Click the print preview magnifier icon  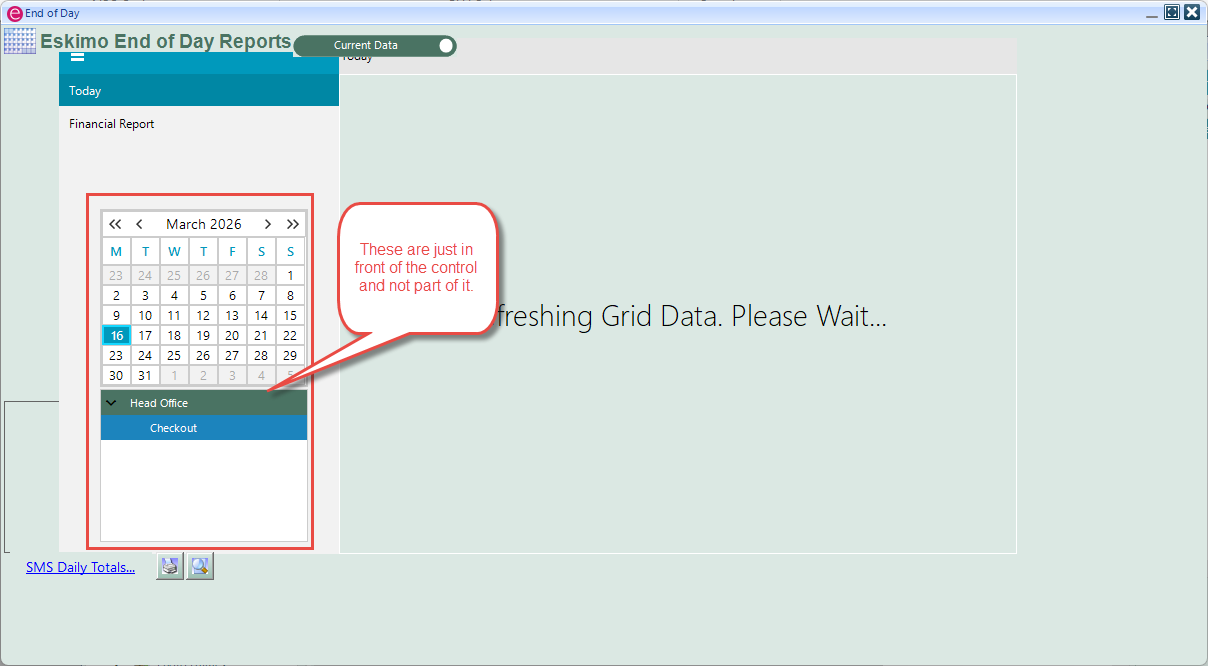tap(200, 566)
